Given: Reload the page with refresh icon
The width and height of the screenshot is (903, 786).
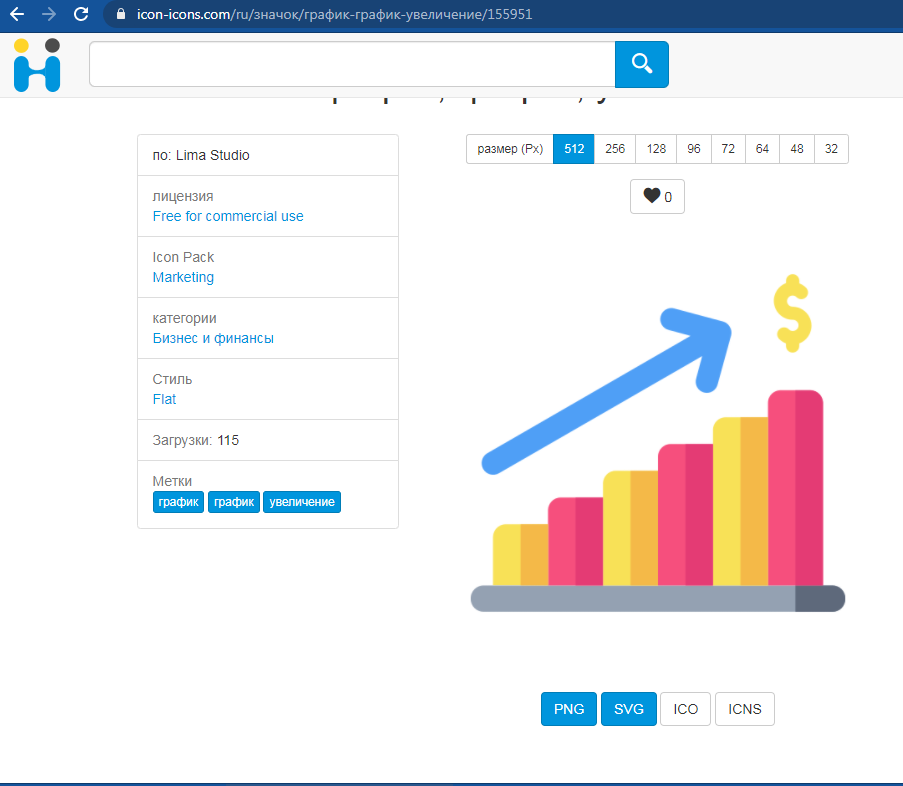Looking at the screenshot, I should pyautogui.click(x=82, y=15).
